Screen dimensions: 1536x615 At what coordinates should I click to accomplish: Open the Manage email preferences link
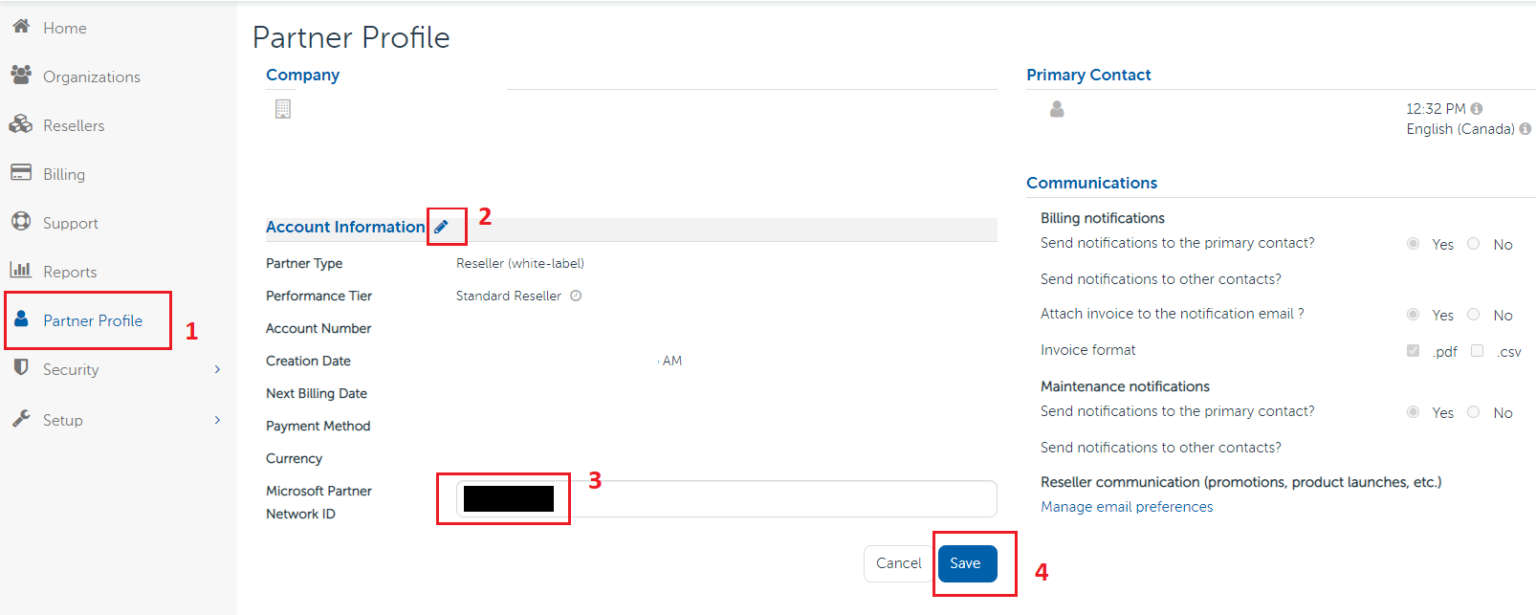click(x=1126, y=507)
